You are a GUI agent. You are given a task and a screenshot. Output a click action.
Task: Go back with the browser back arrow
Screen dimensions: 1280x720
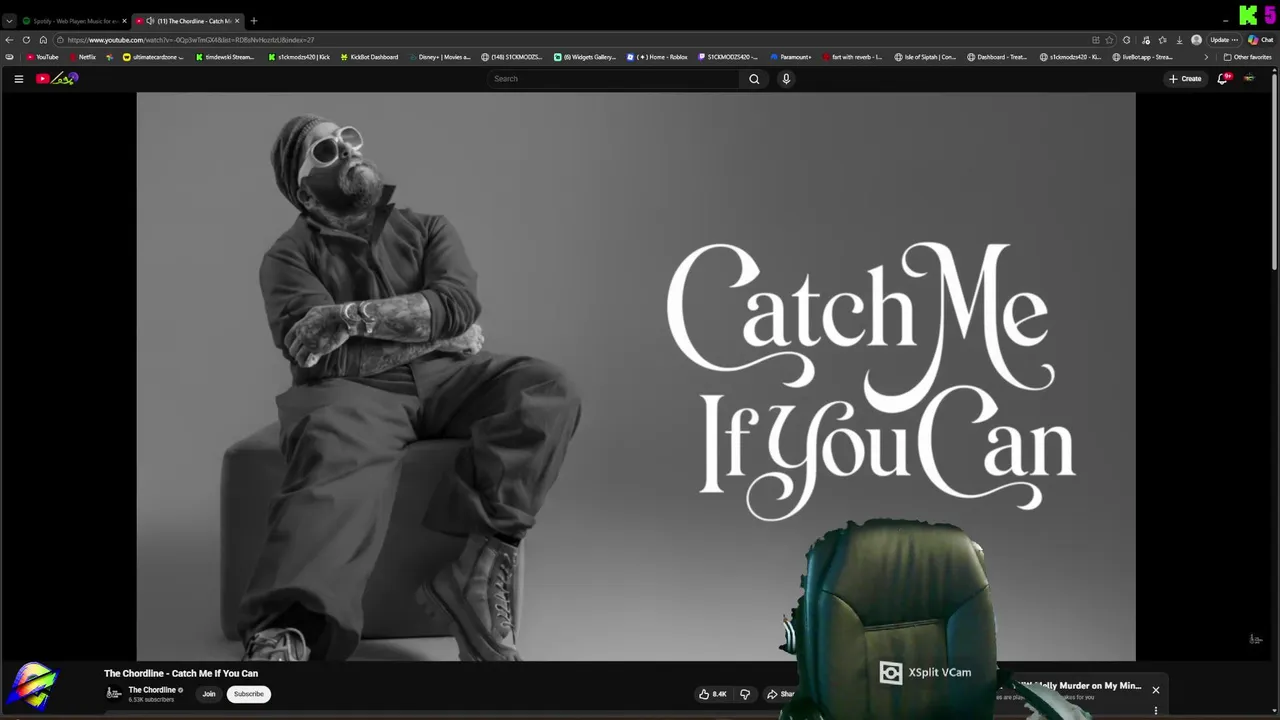point(10,40)
